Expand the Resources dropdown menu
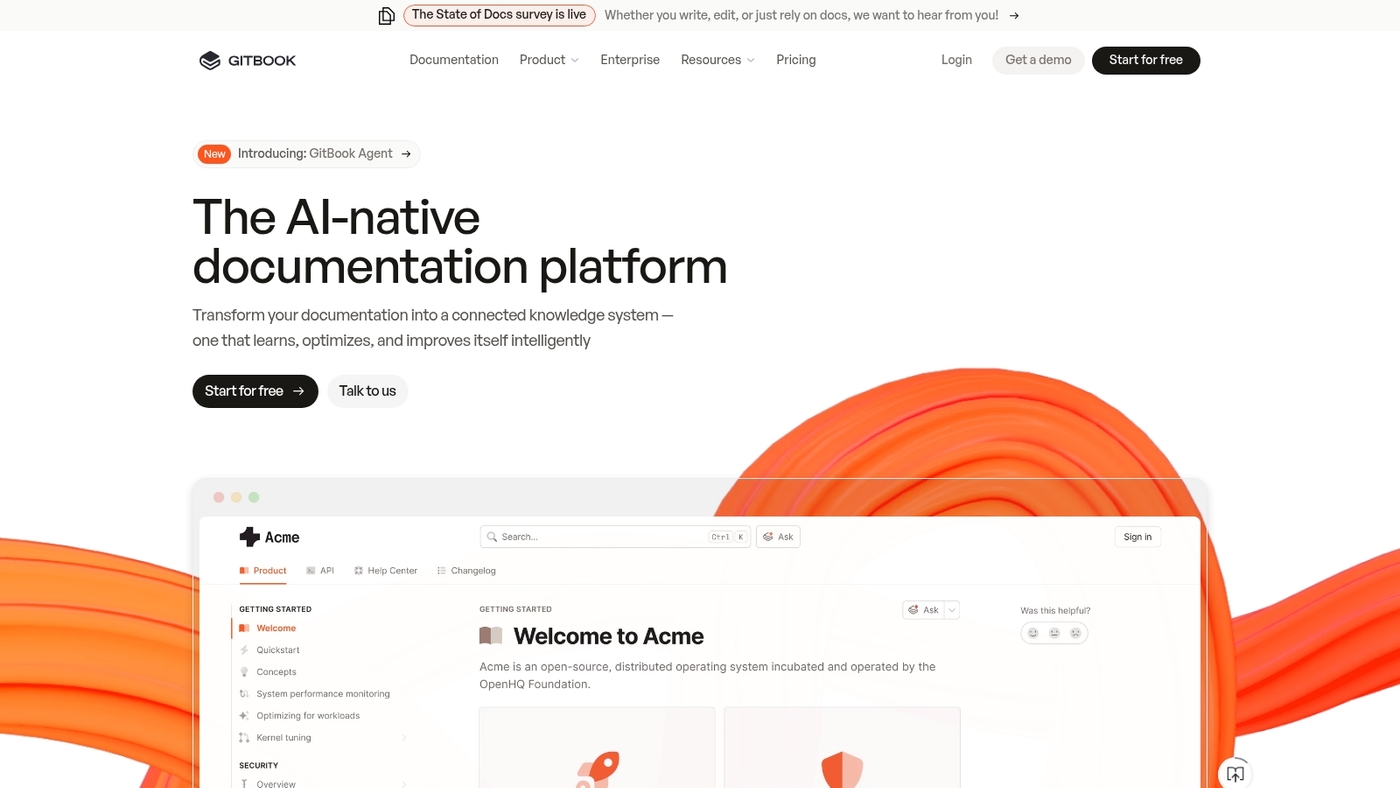1400x788 pixels. [717, 60]
